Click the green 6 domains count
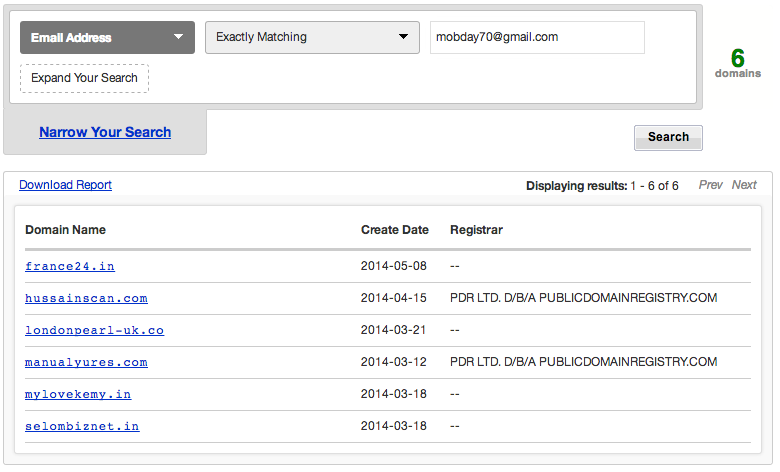The image size is (780, 472). click(737, 59)
